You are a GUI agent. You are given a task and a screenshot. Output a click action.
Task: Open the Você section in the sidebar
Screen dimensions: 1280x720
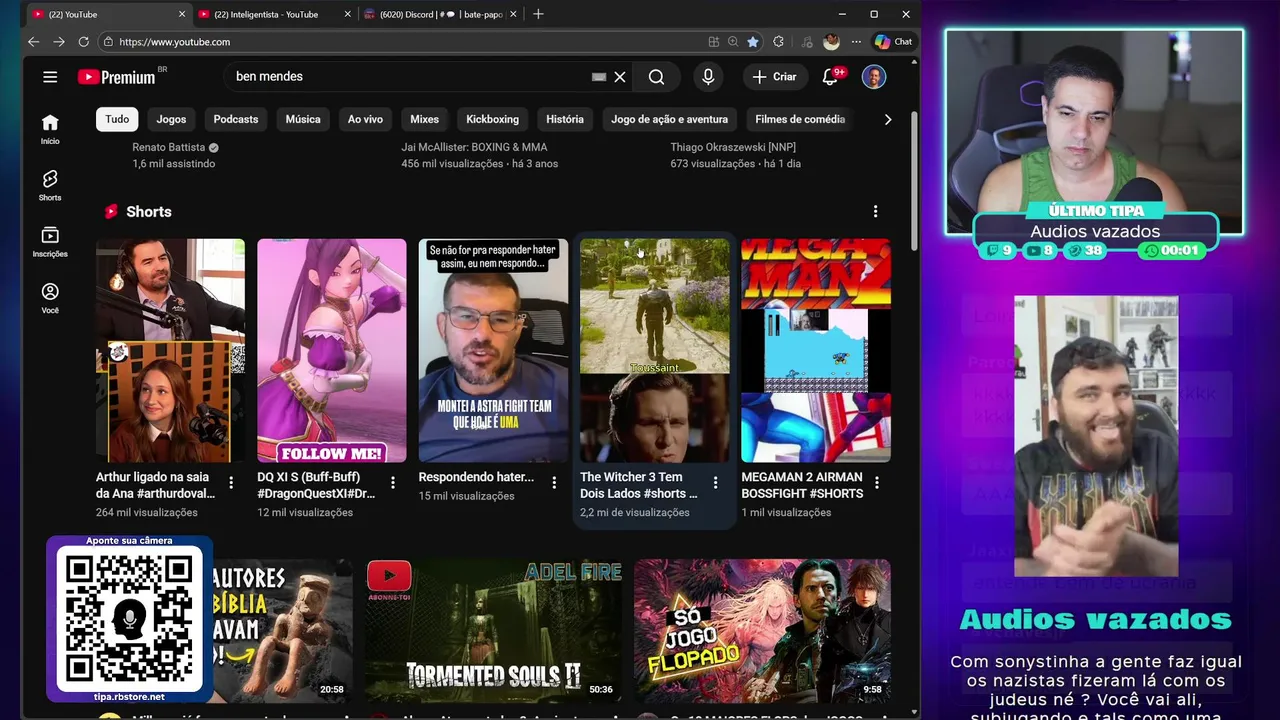point(50,298)
